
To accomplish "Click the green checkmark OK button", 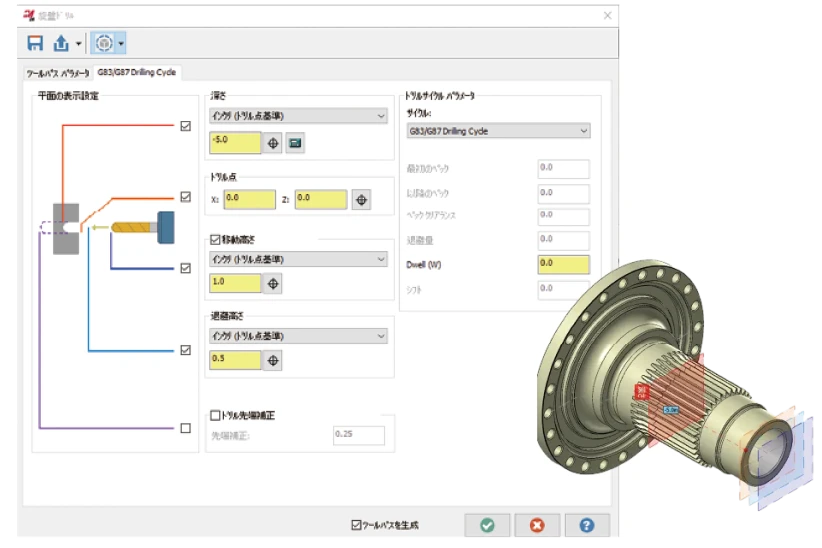I will [x=487, y=525].
